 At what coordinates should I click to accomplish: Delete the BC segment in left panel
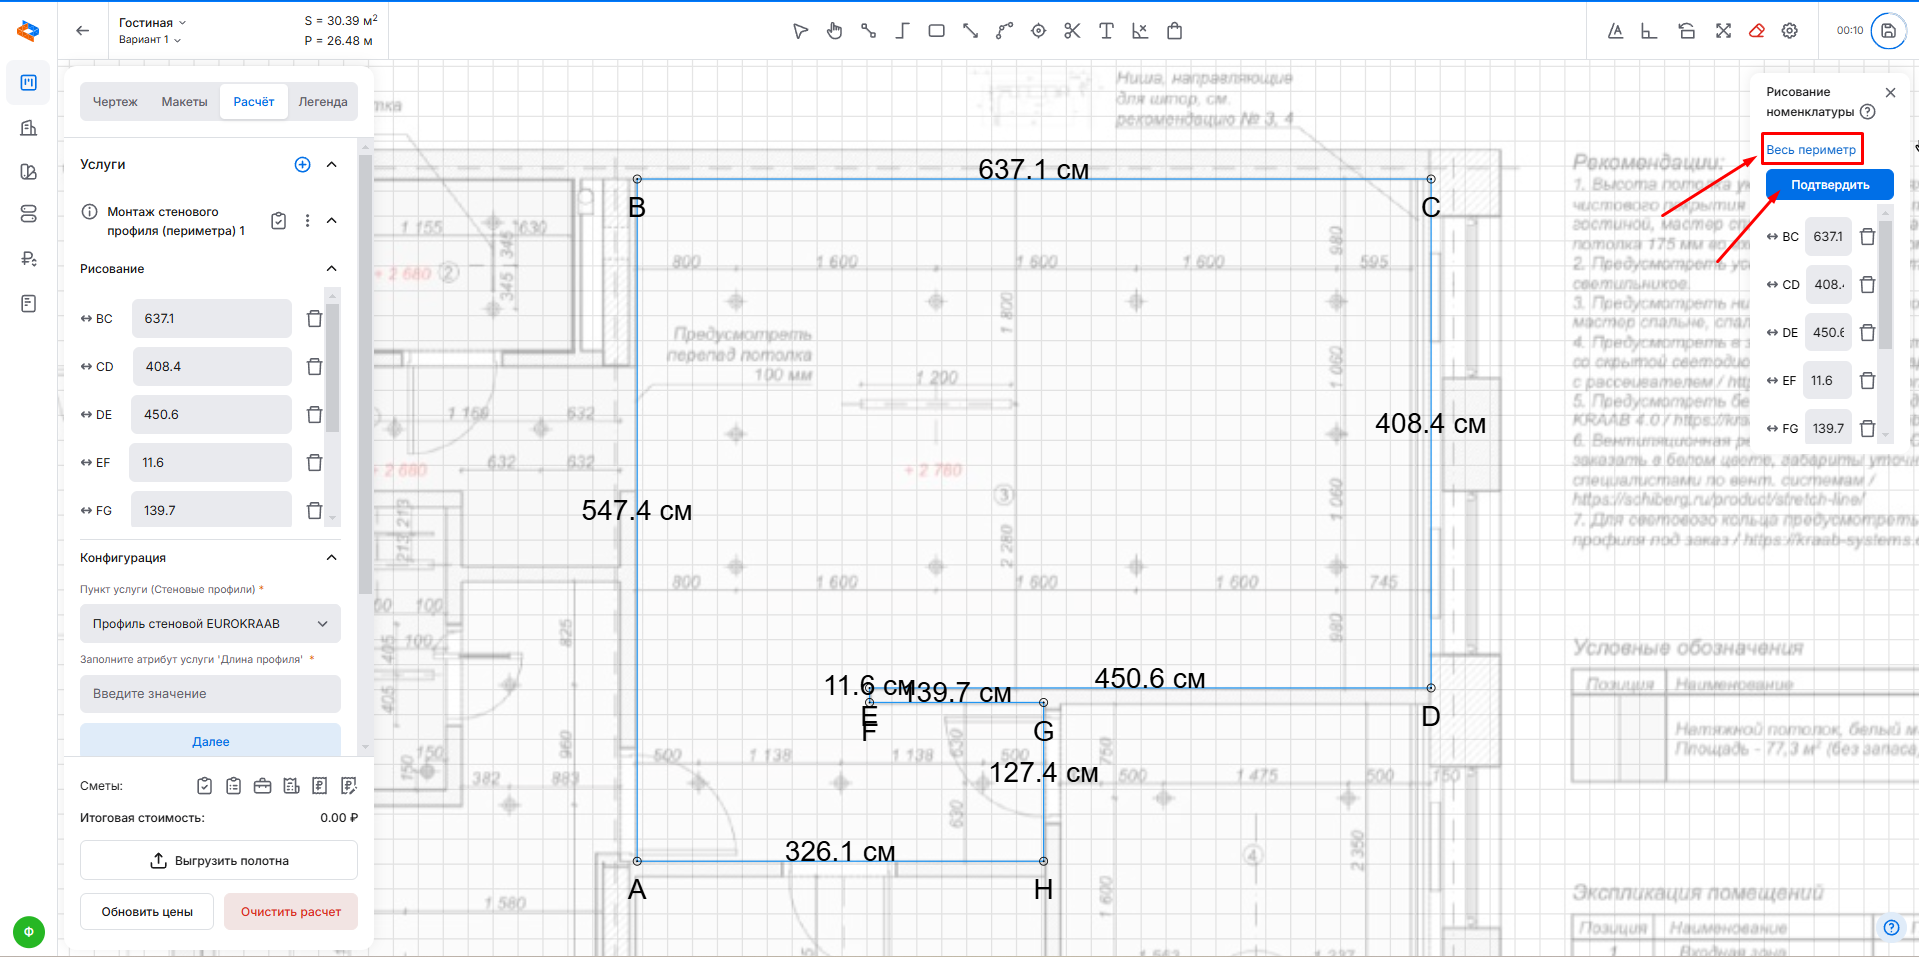coord(314,319)
